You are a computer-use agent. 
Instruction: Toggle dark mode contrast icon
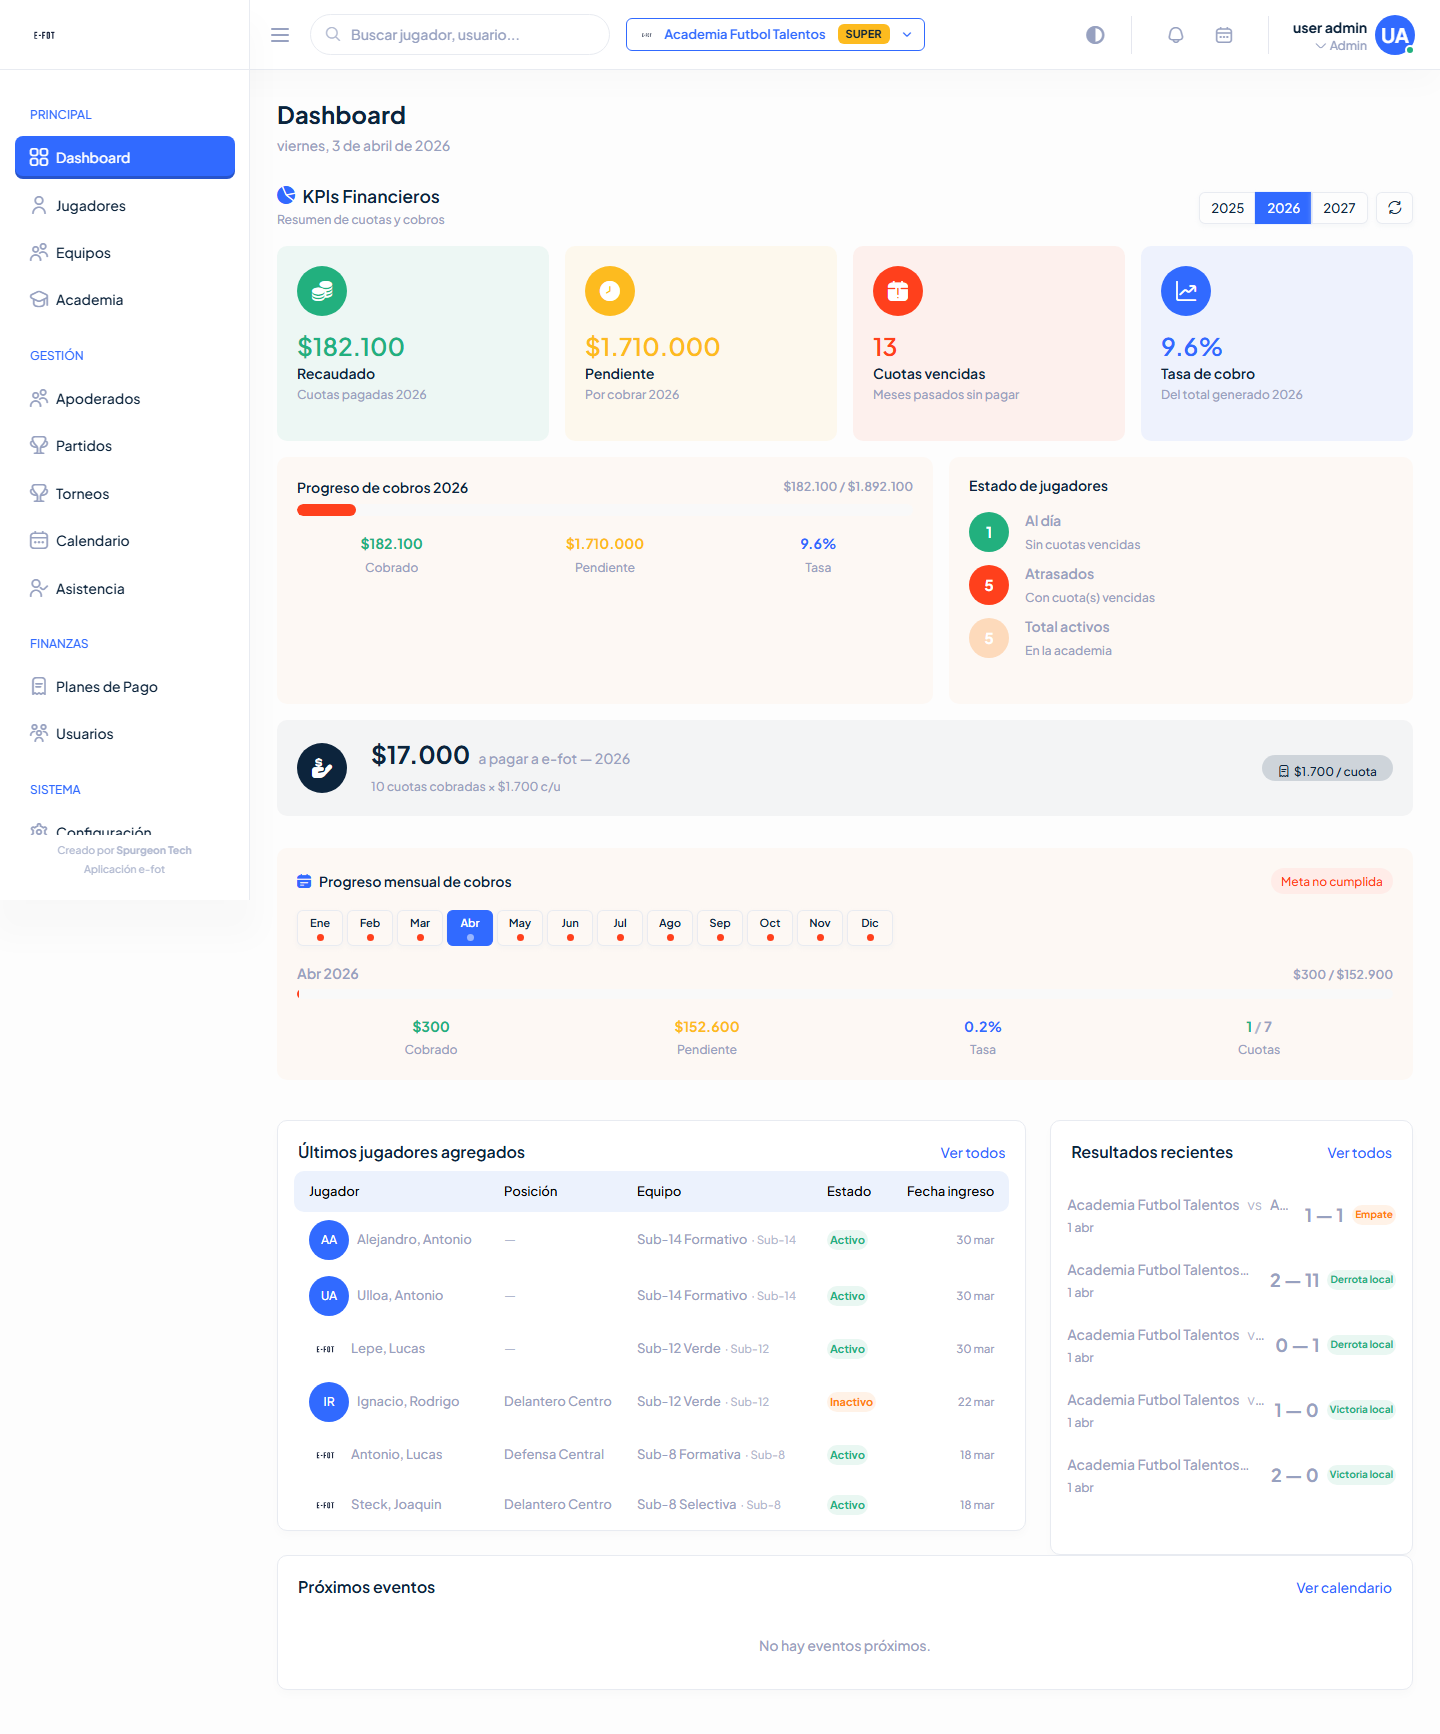(x=1095, y=35)
